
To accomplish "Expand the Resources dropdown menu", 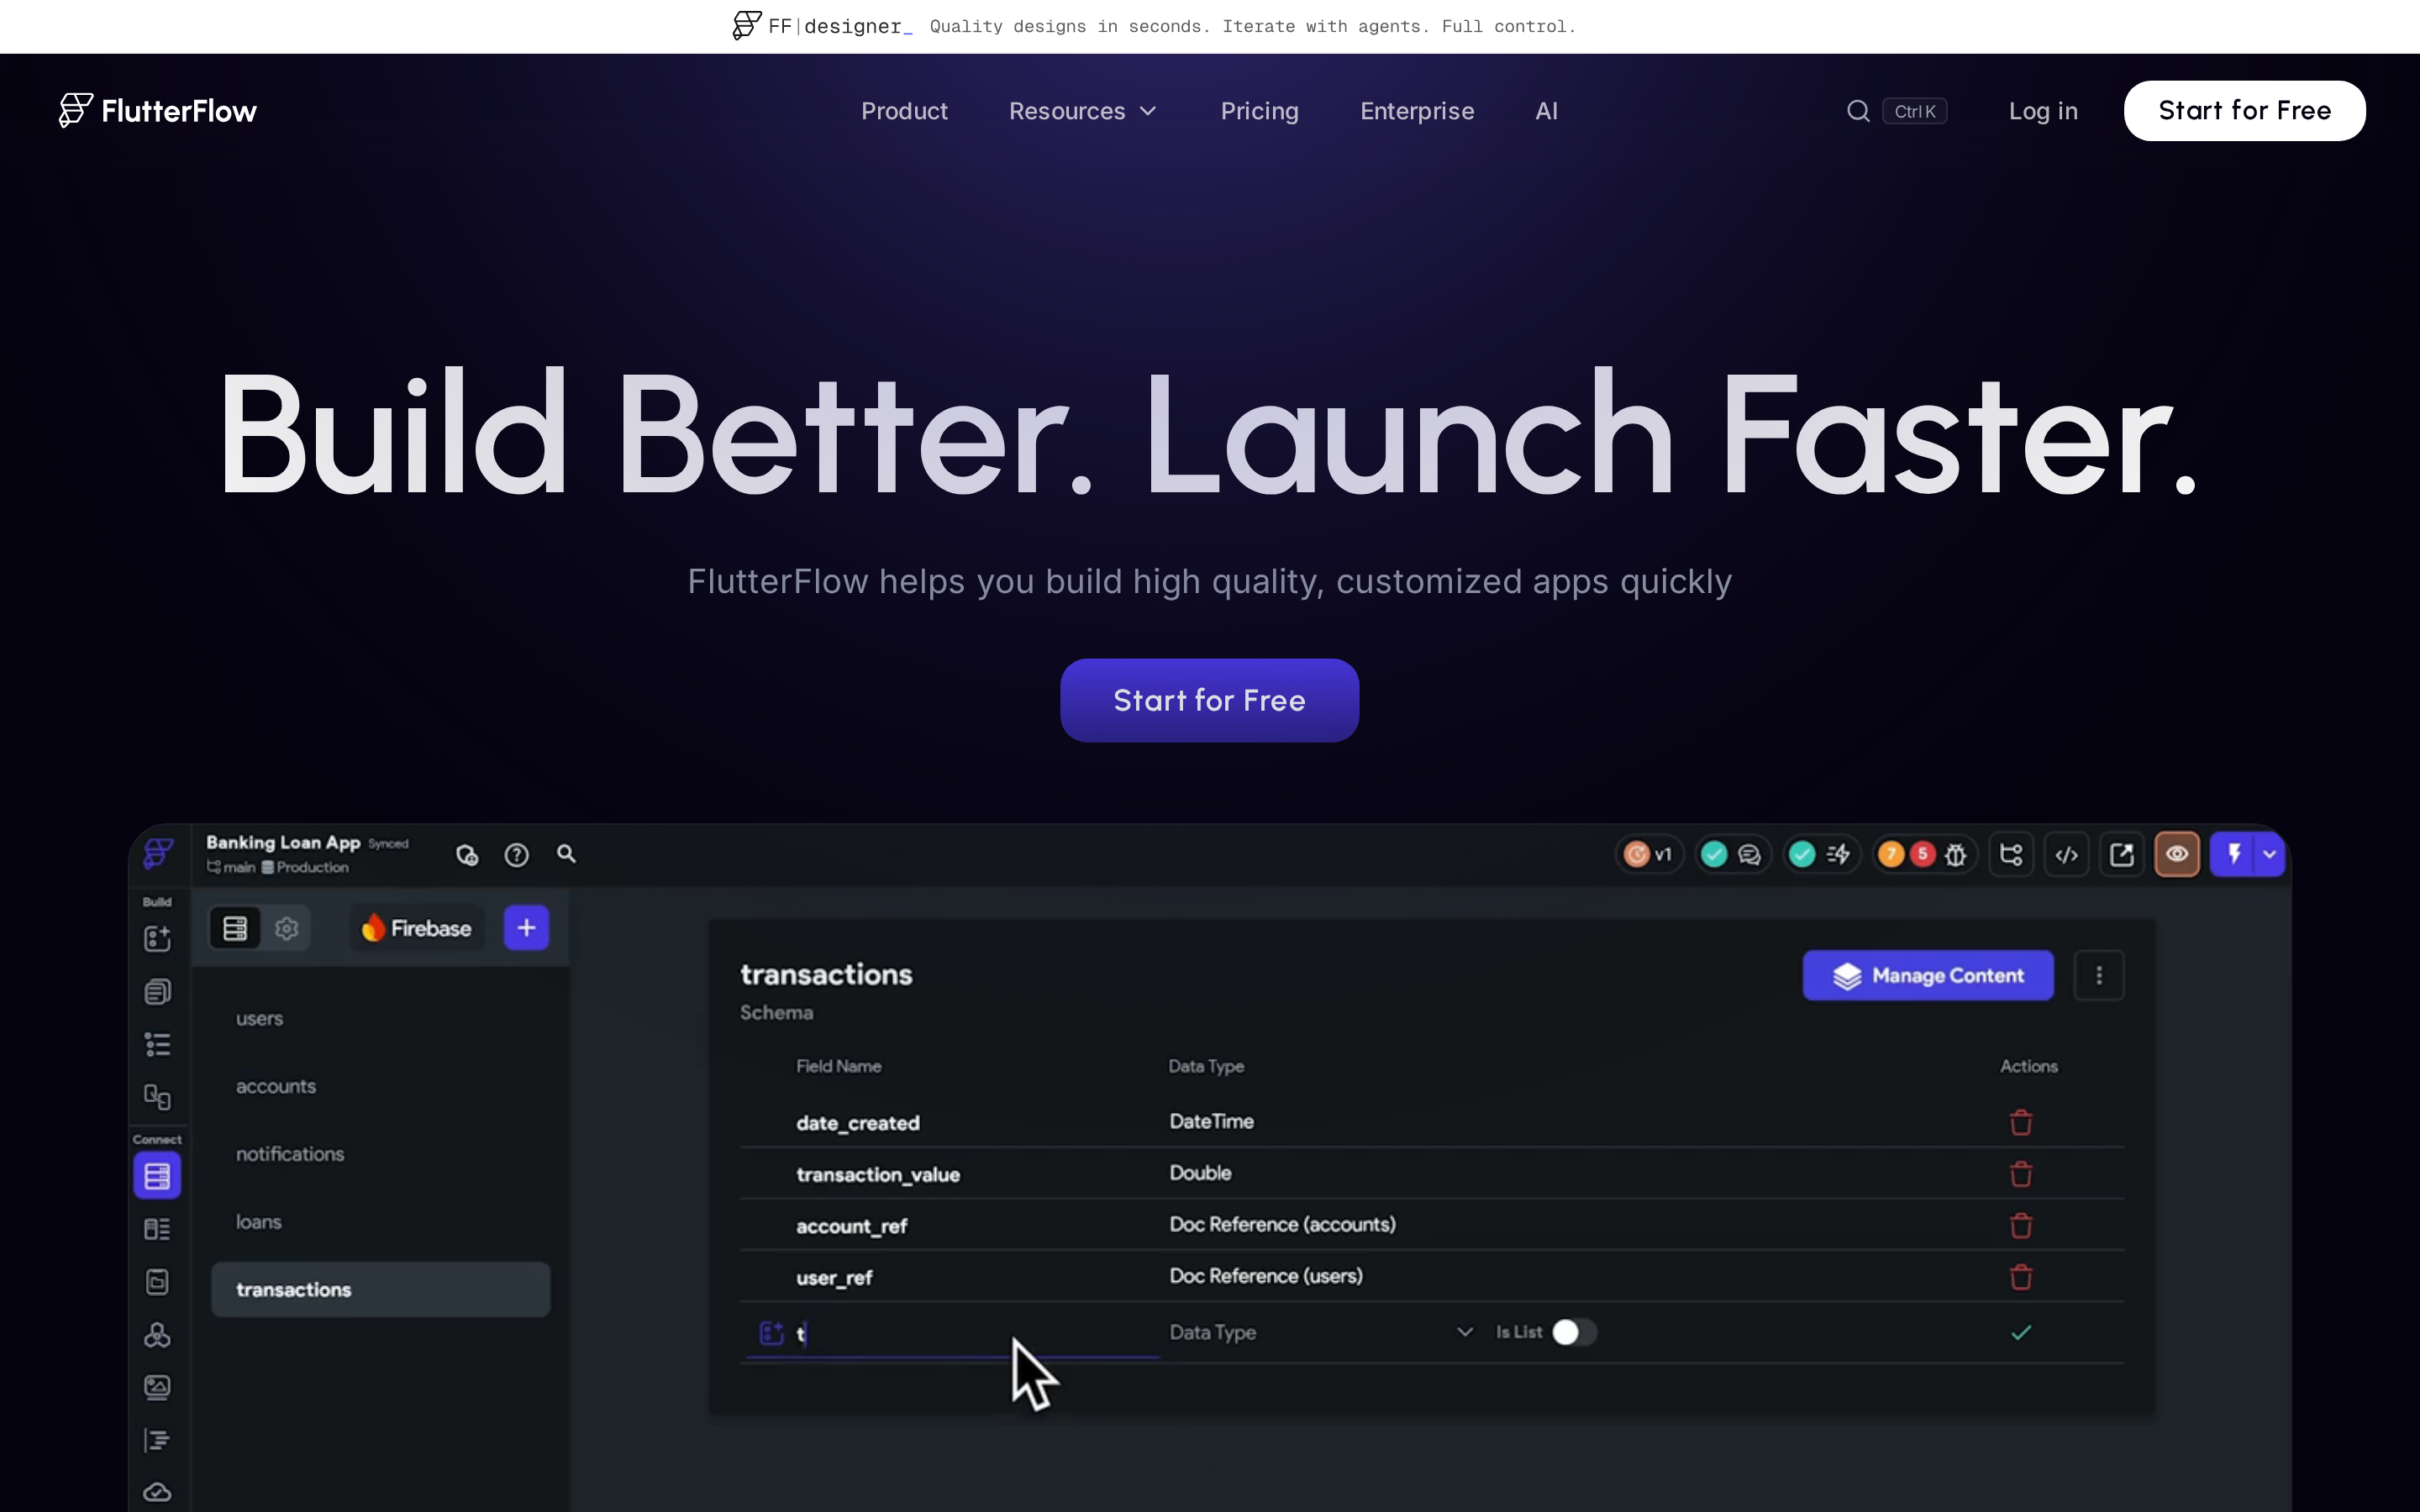I will pos(1082,111).
